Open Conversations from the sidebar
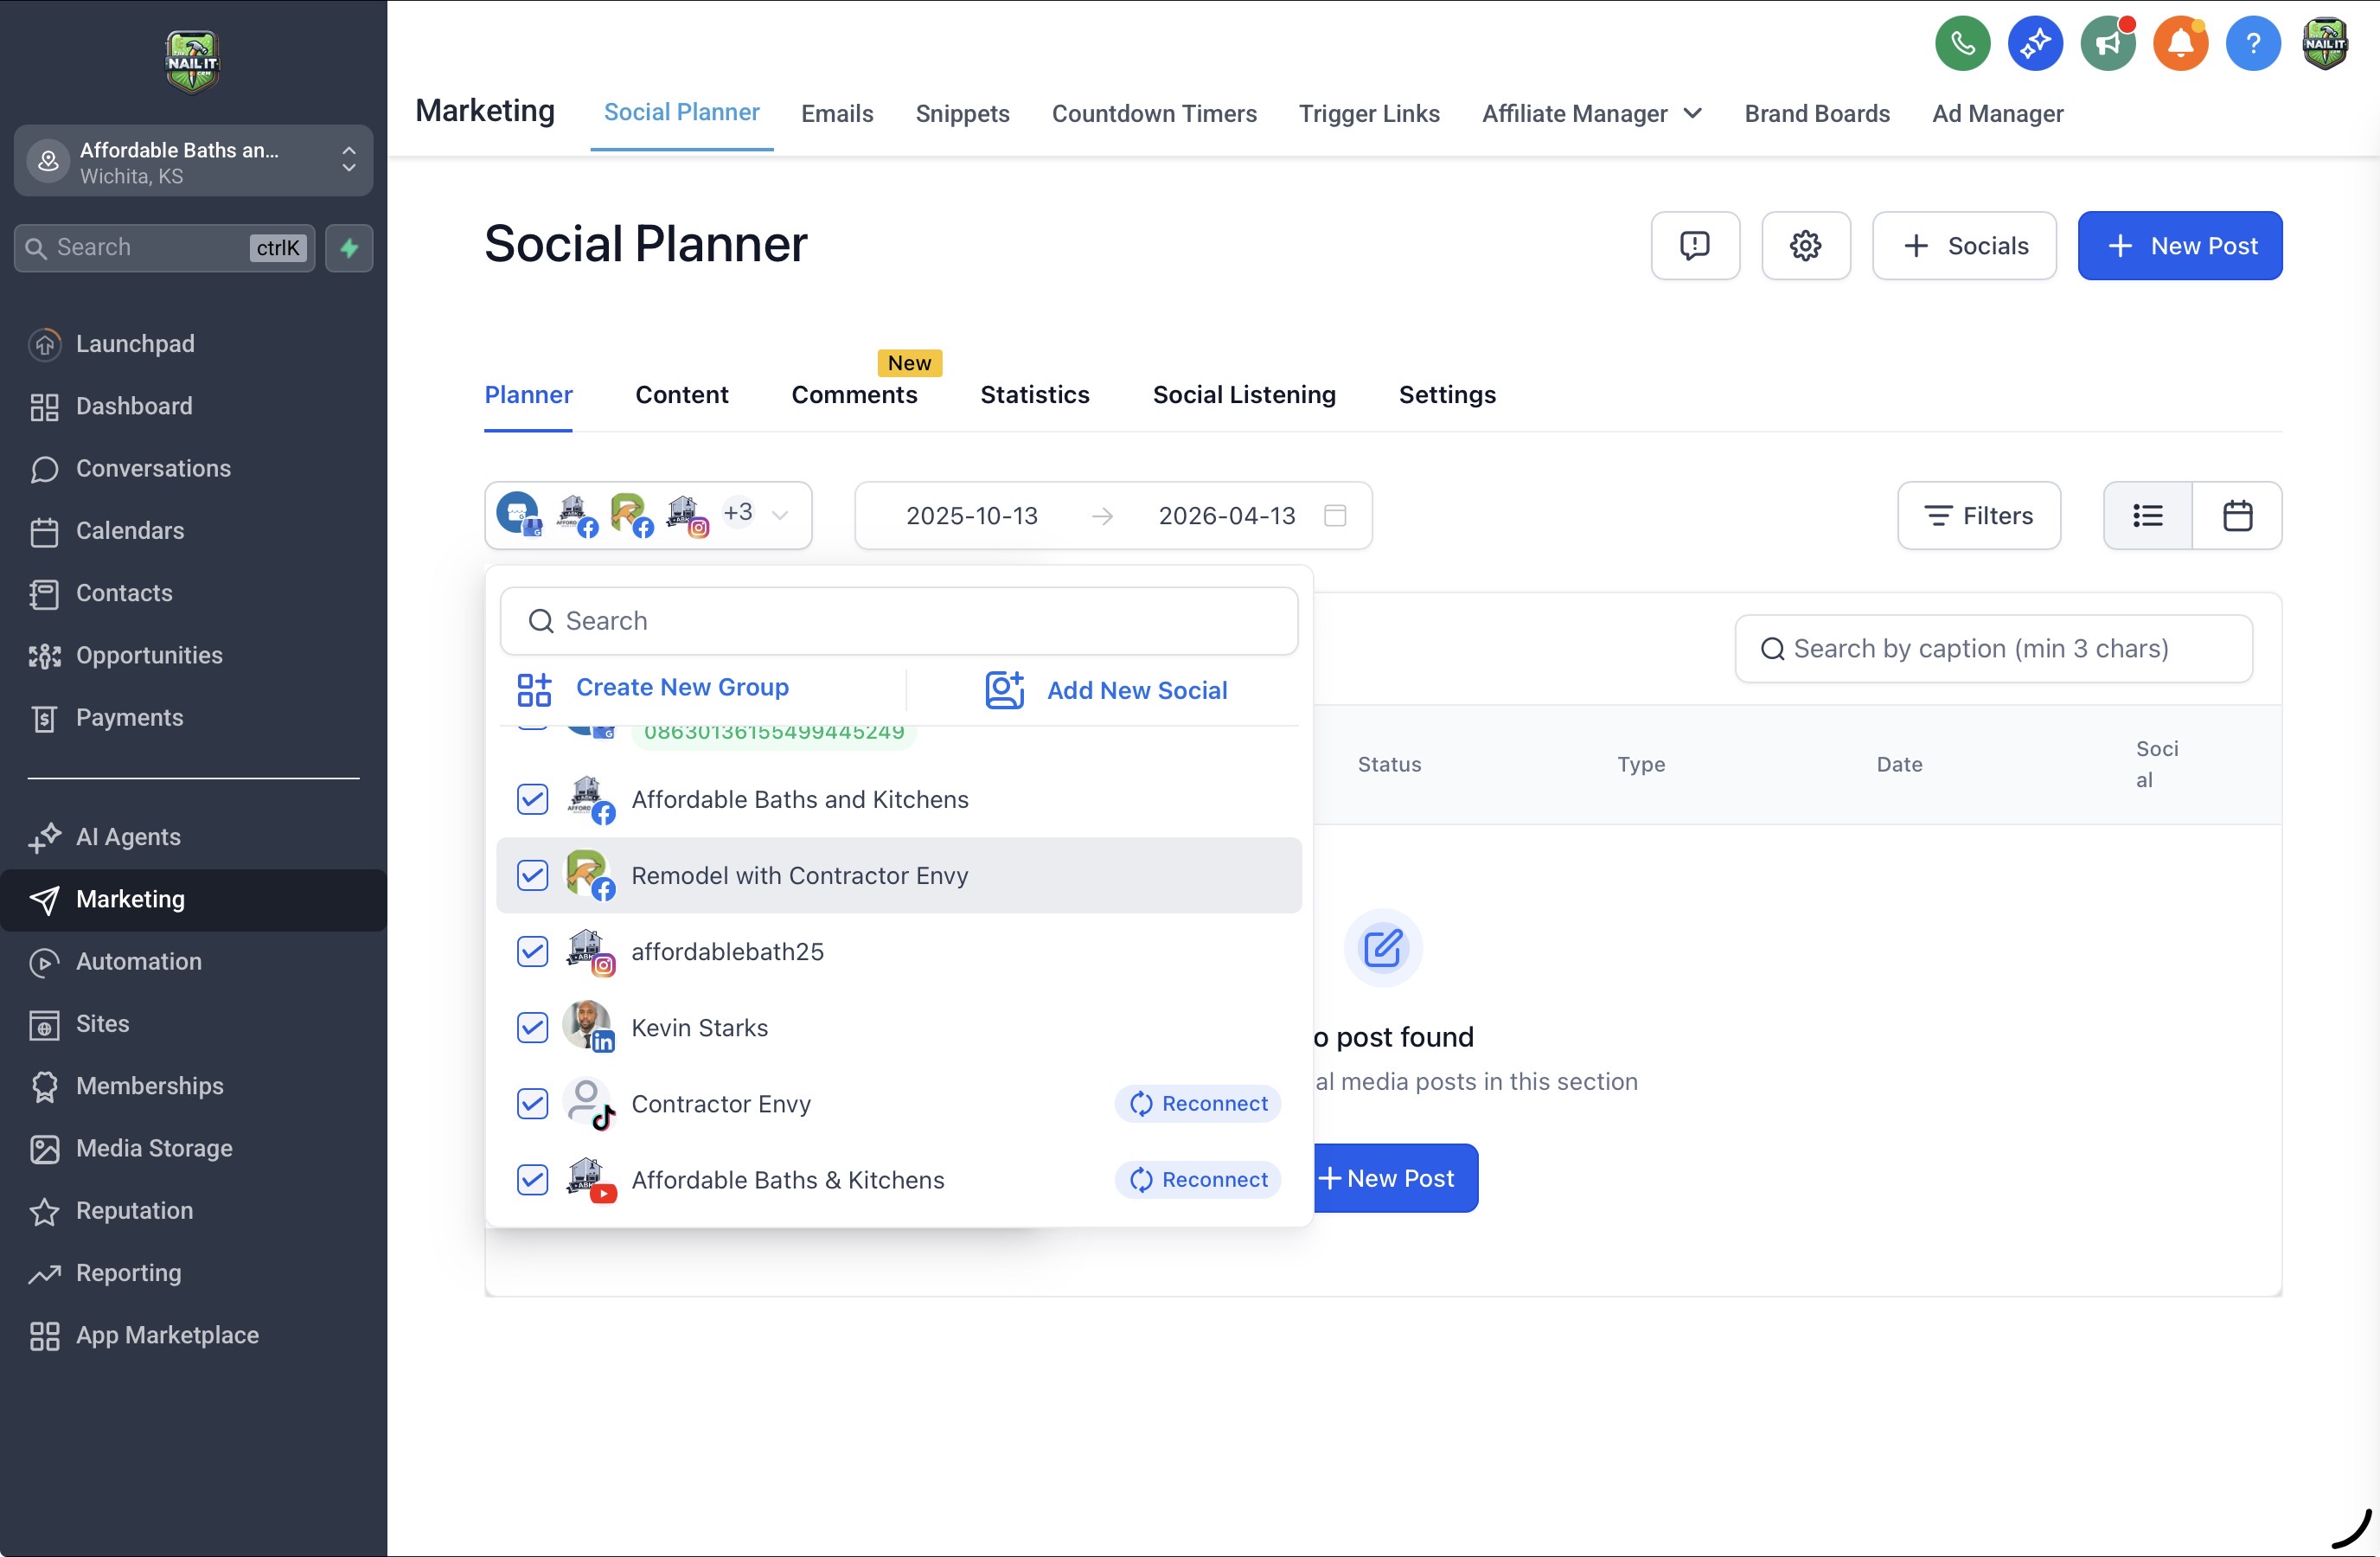Image resolution: width=2380 pixels, height=1557 pixels. pos(153,468)
